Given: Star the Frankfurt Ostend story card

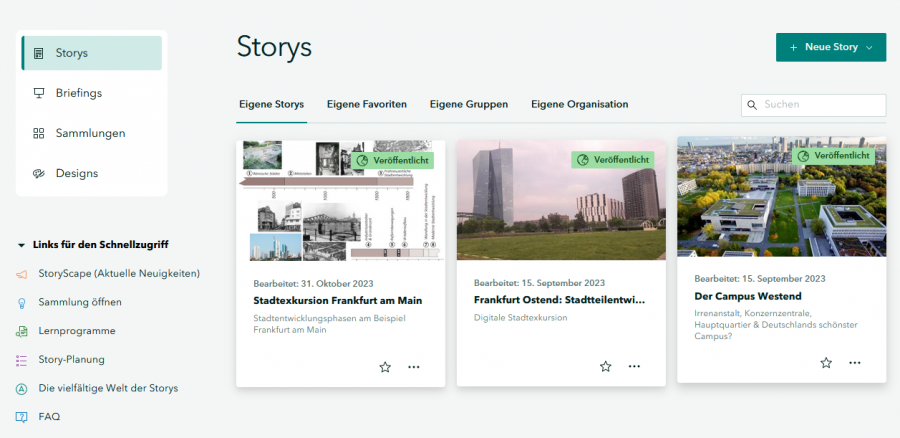Looking at the screenshot, I should point(605,366).
